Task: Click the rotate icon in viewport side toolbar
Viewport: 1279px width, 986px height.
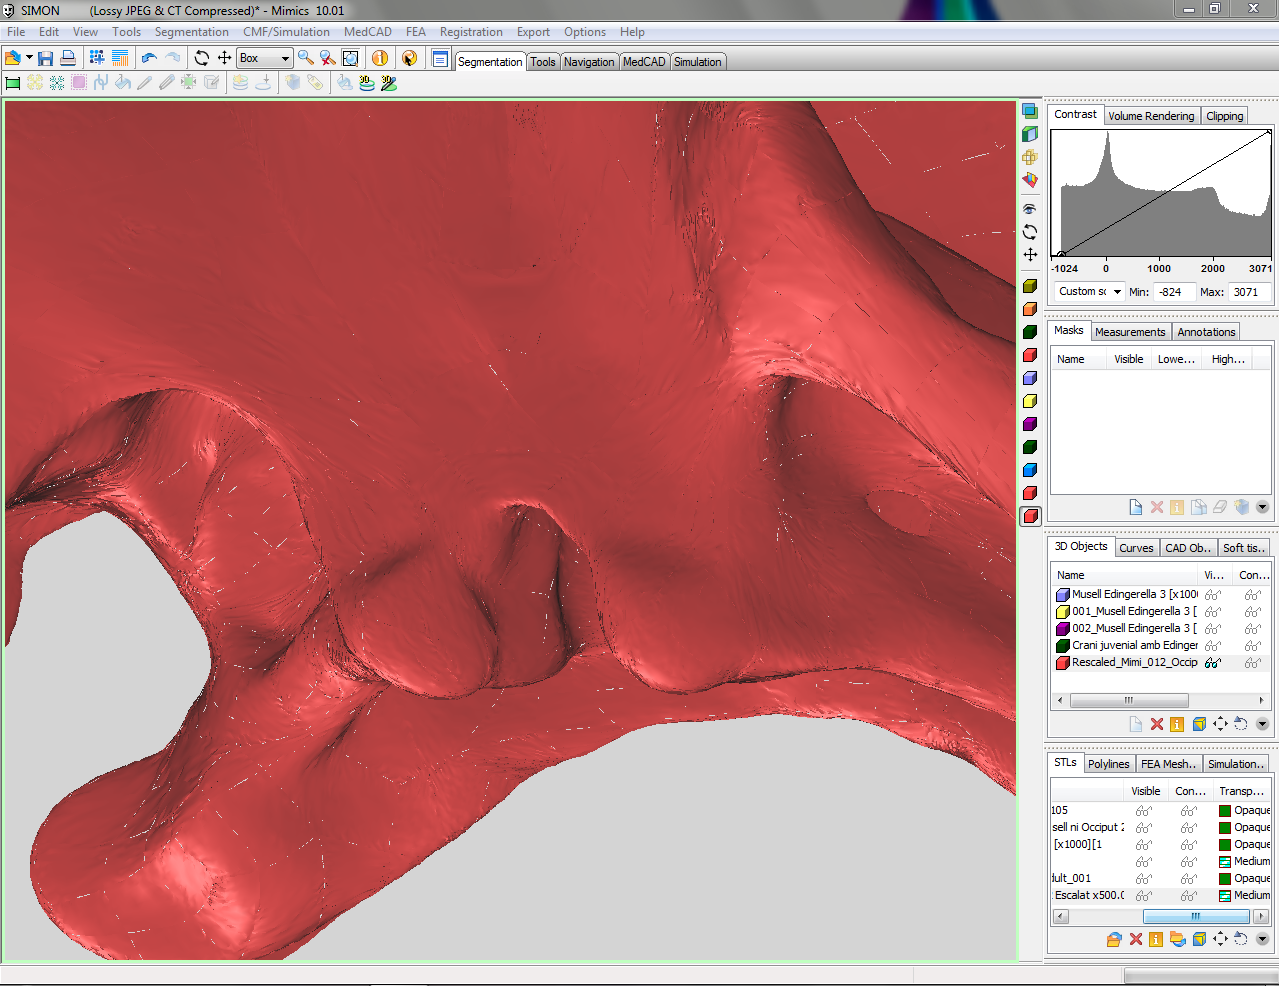Action: pos(1030,232)
